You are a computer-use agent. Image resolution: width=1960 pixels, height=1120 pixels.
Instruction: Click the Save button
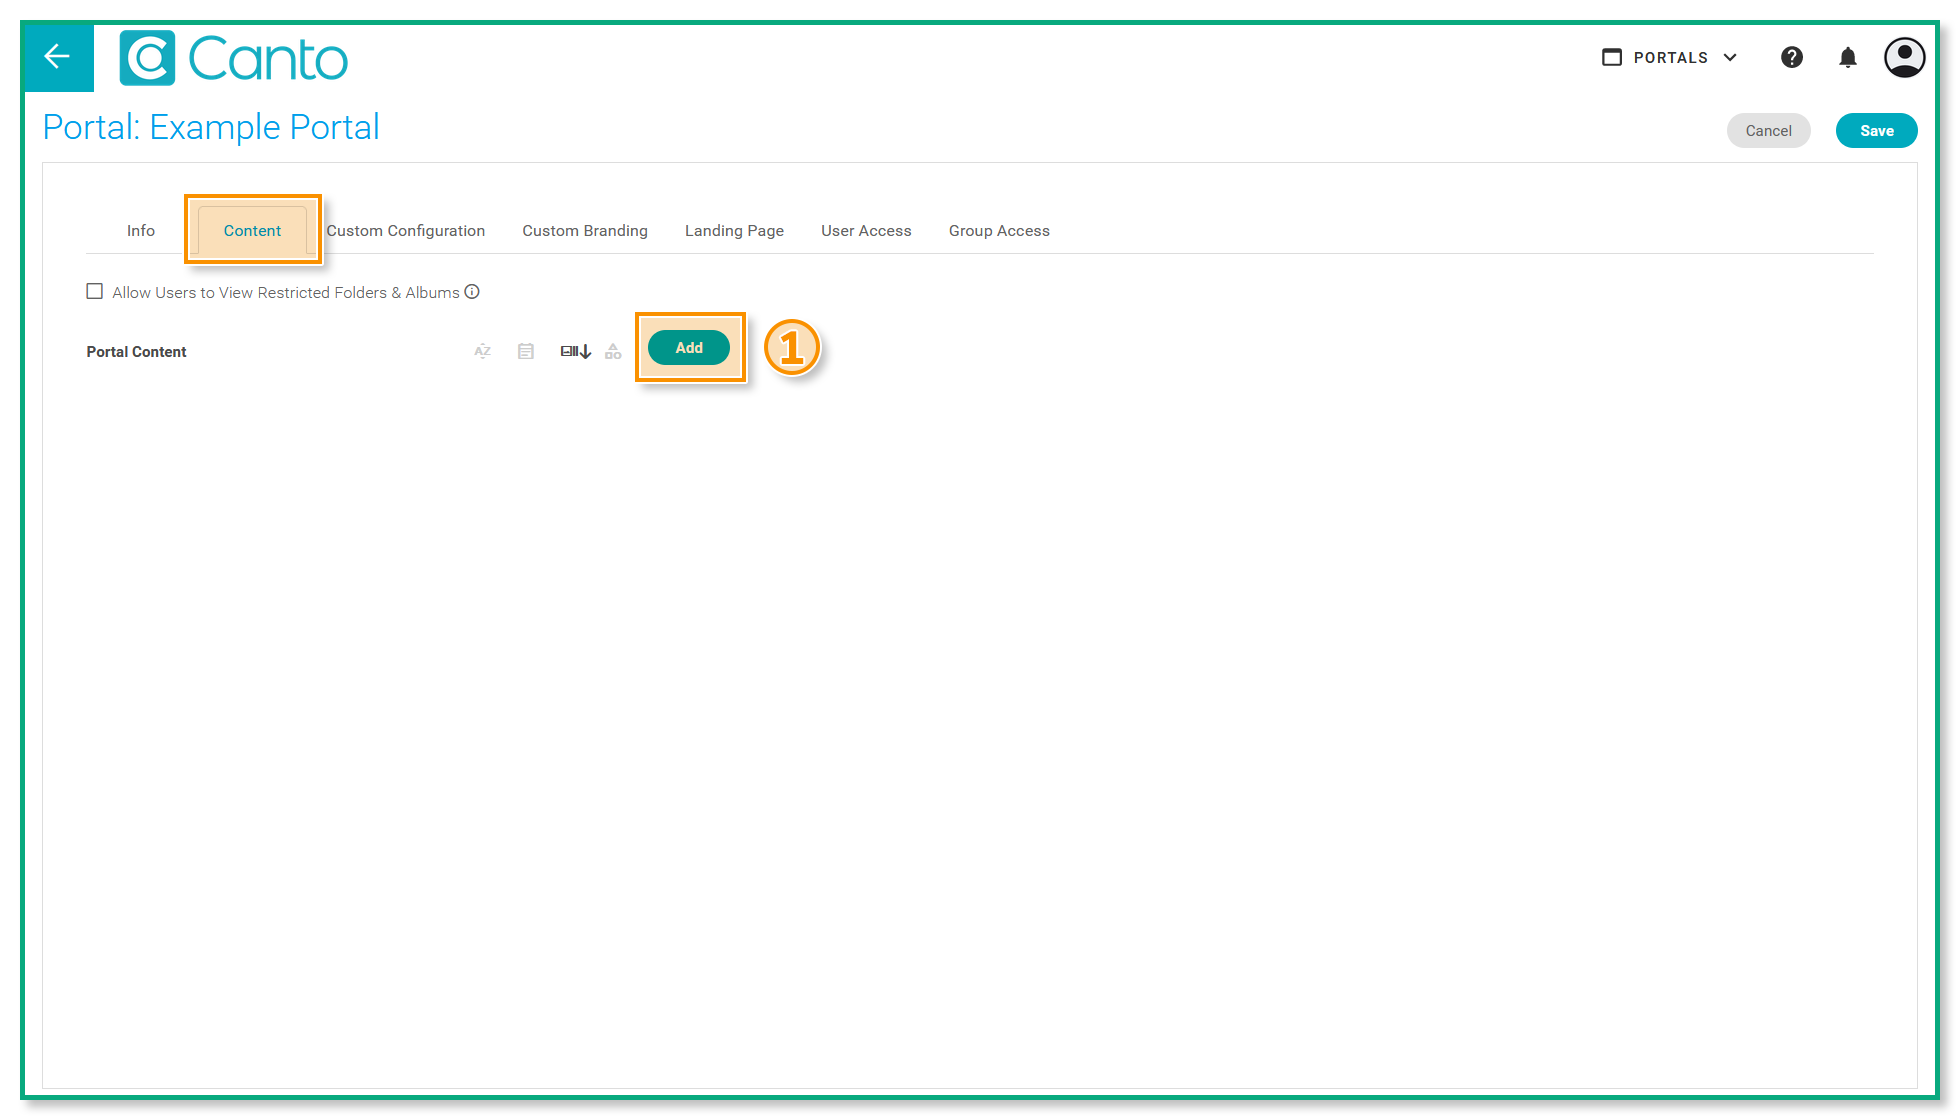pyautogui.click(x=1876, y=130)
